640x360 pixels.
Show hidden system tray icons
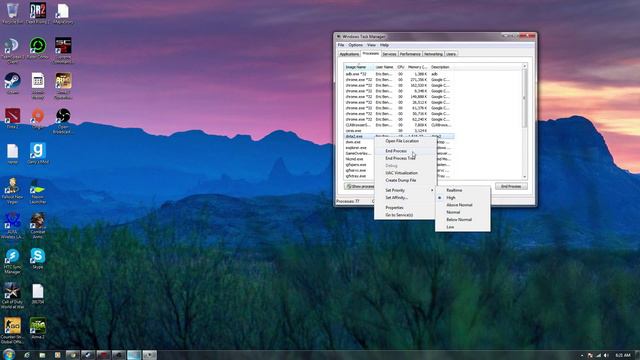[582, 356]
